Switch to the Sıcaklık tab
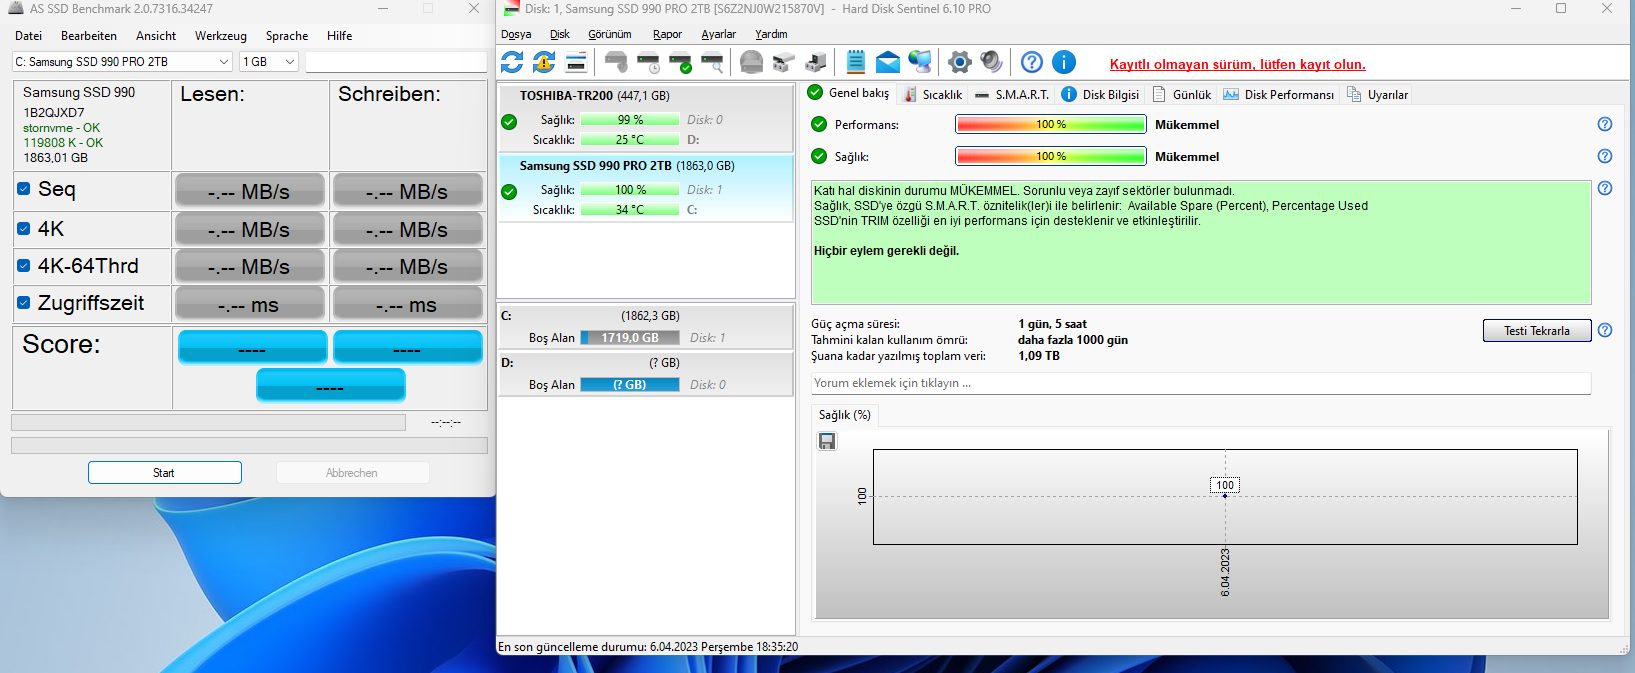Image resolution: width=1635 pixels, height=673 pixels. pyautogui.click(x=932, y=94)
